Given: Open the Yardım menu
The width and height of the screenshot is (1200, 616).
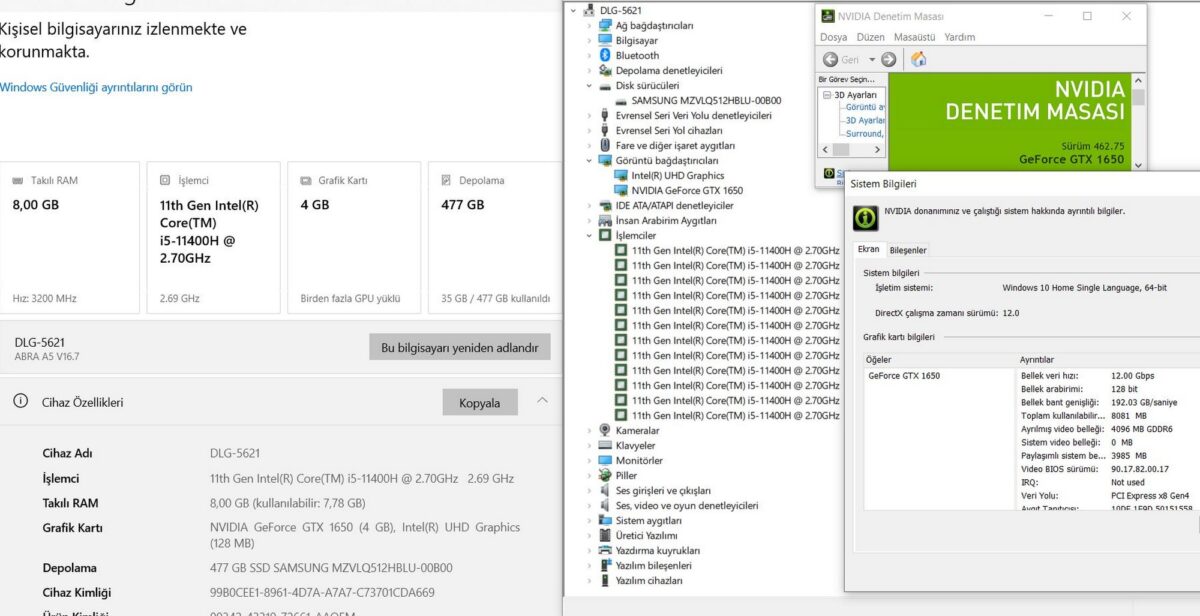Looking at the screenshot, I should [x=959, y=37].
